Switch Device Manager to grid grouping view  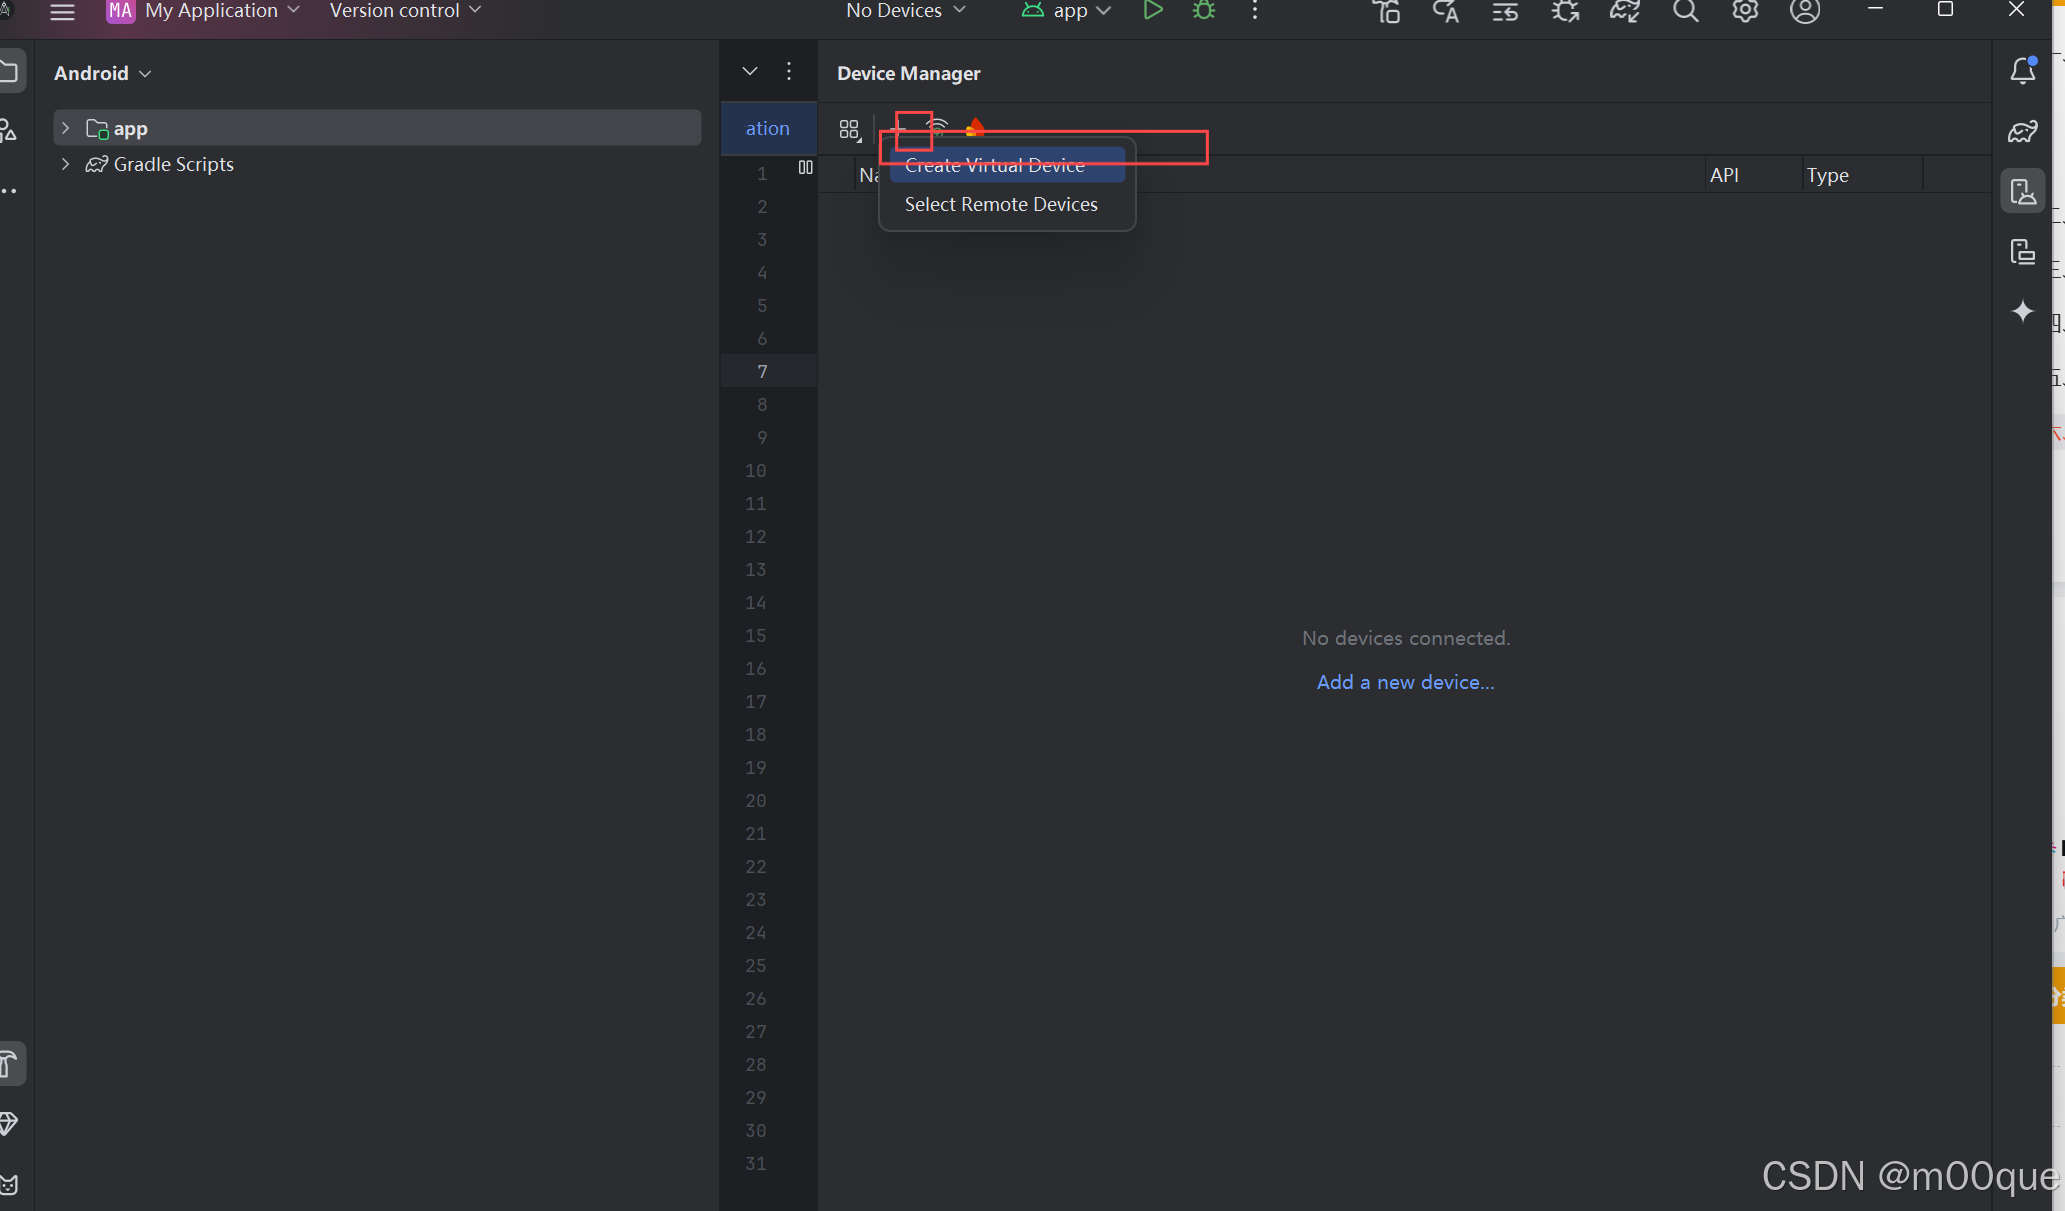click(849, 128)
